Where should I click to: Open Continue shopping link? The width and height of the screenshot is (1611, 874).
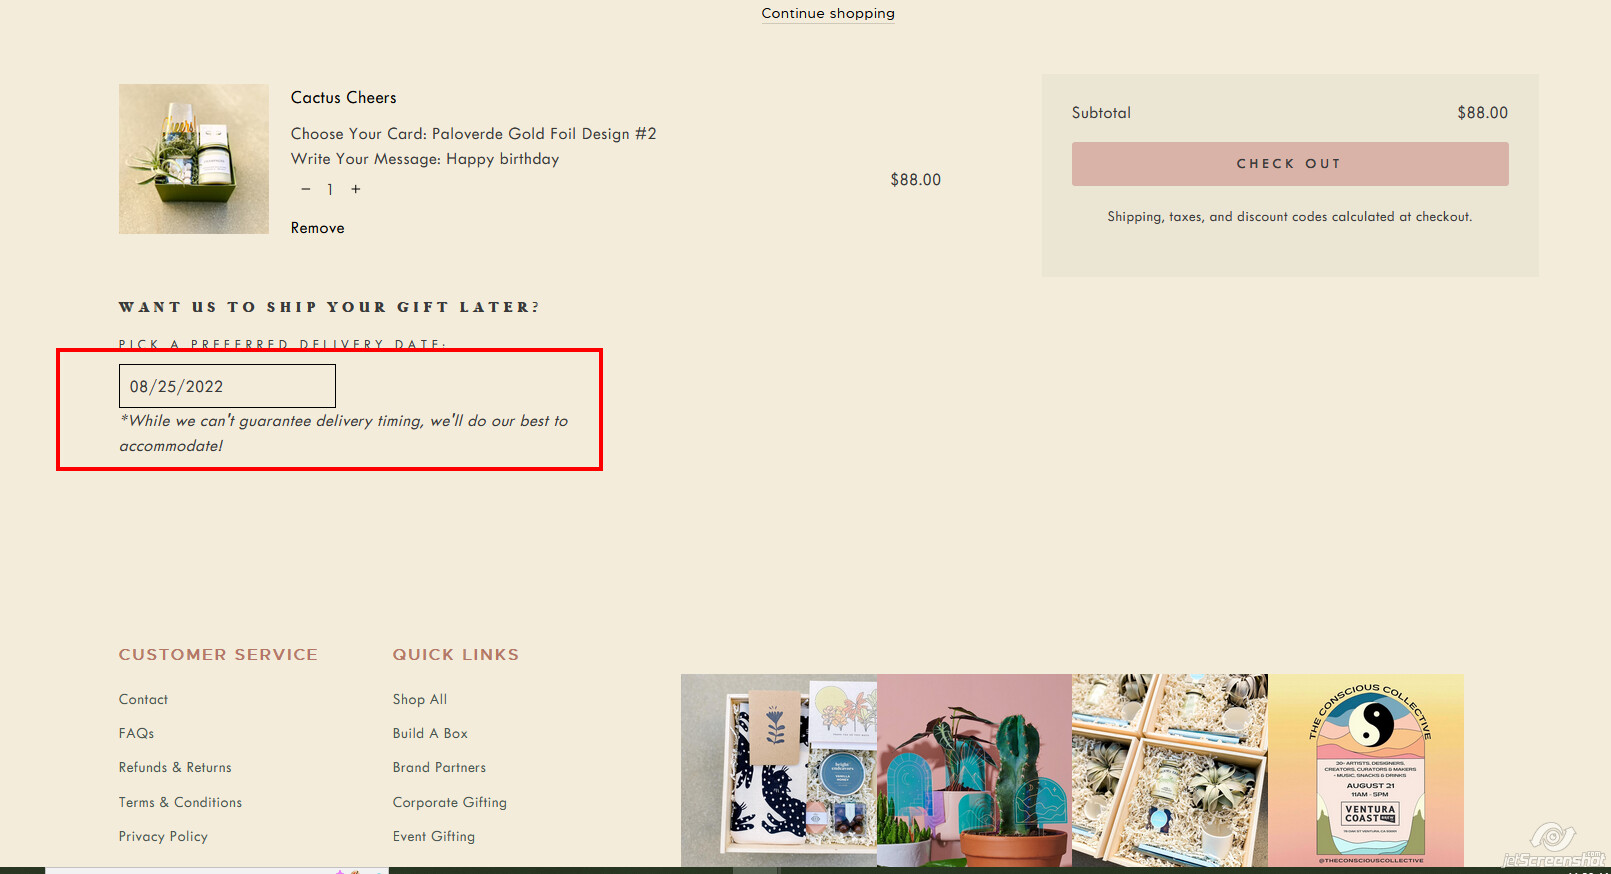tap(828, 13)
